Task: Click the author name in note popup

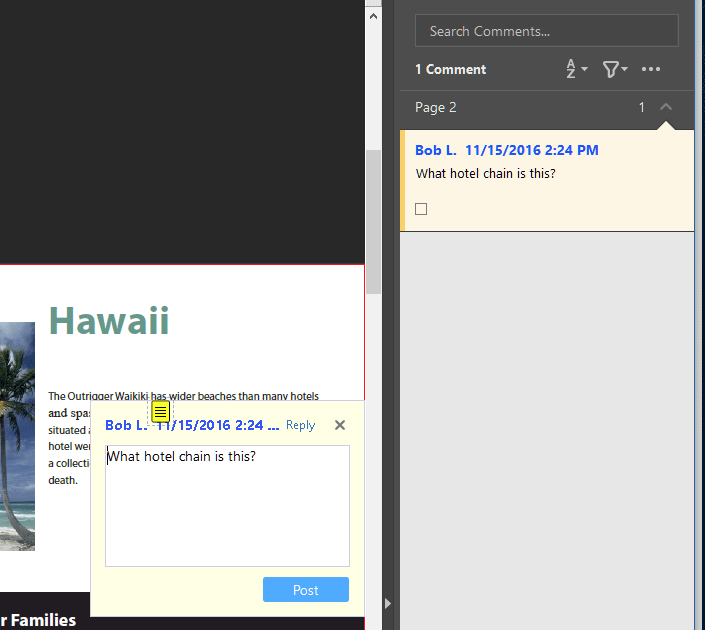Action: point(125,426)
